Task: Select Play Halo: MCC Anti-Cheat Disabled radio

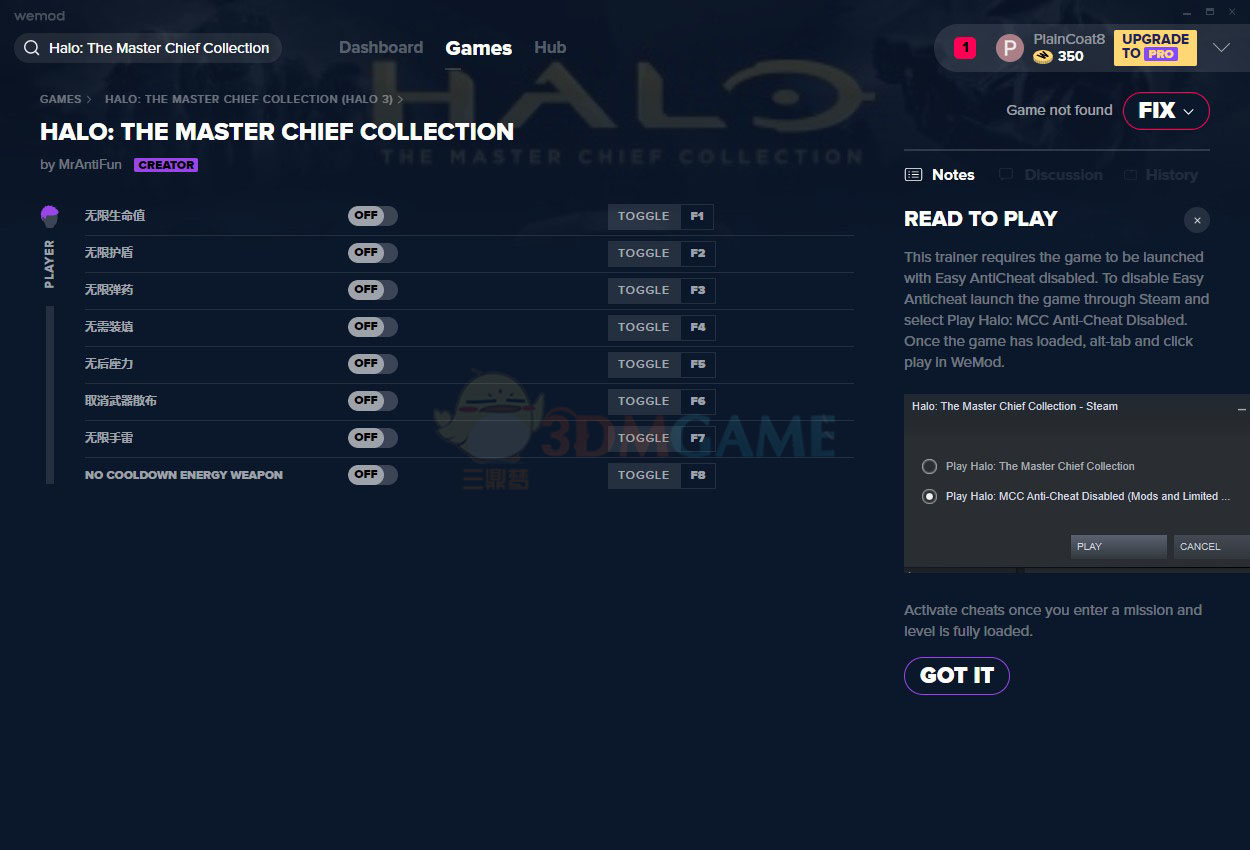Action: [x=930, y=496]
